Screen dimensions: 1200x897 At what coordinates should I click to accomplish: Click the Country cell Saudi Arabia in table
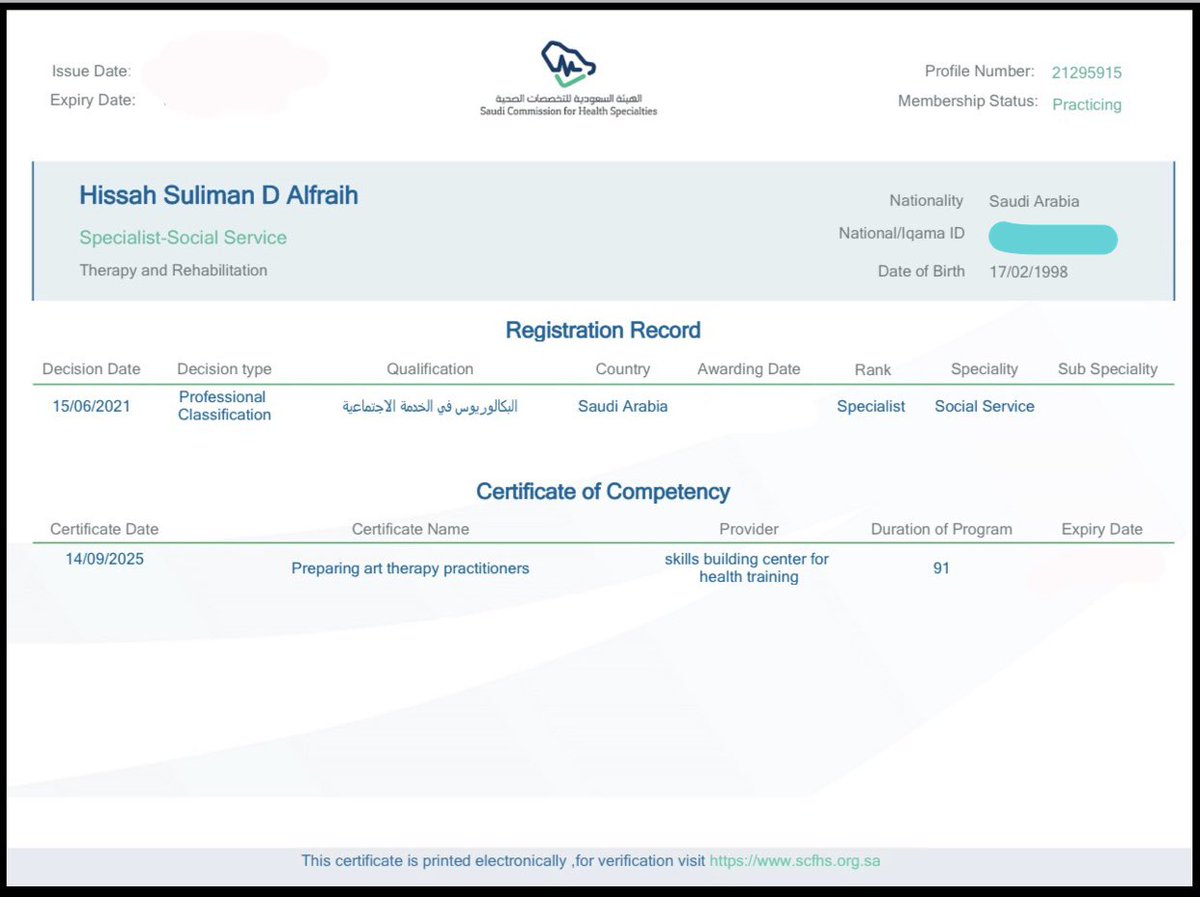click(623, 406)
